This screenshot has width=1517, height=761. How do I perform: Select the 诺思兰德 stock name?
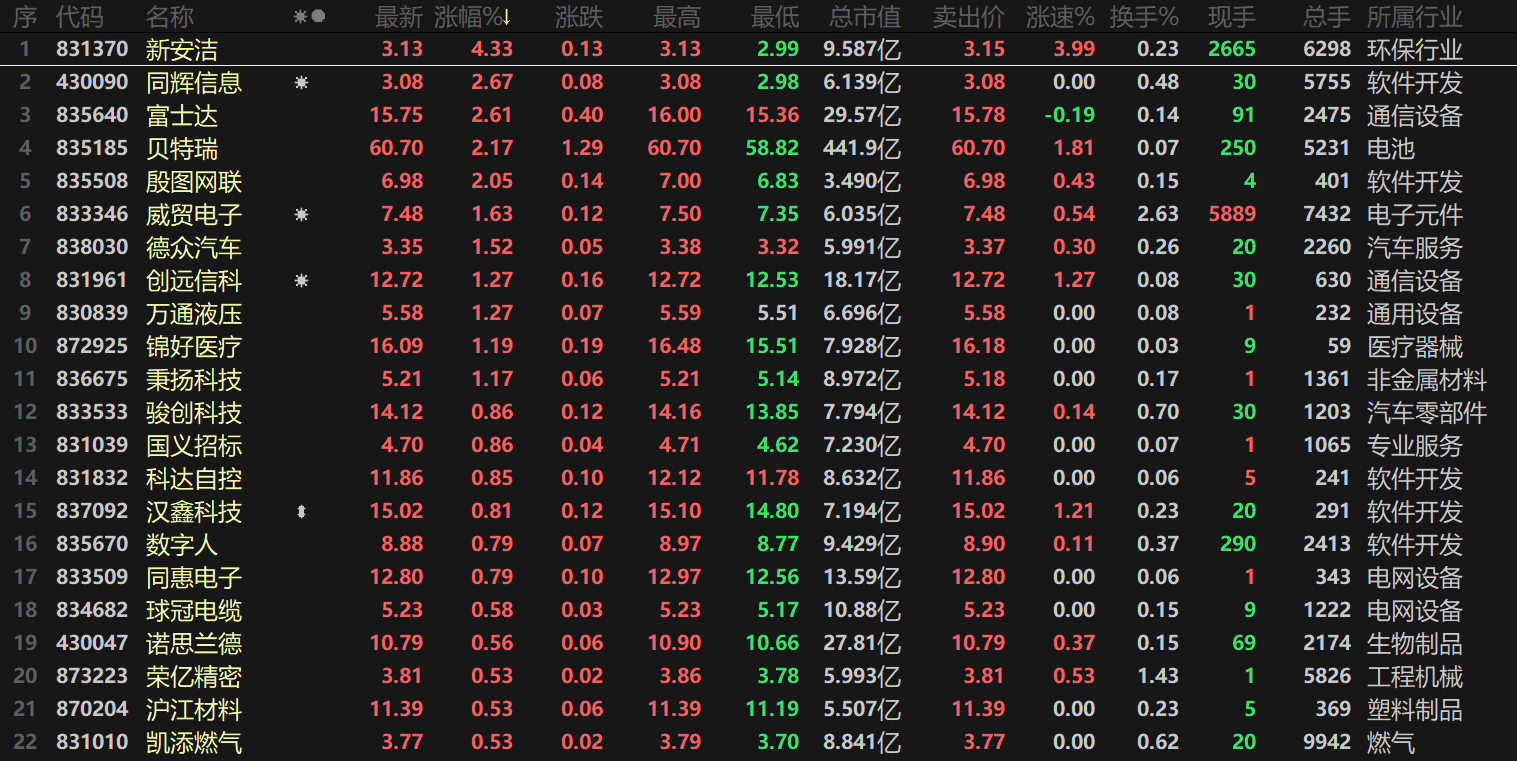194,644
